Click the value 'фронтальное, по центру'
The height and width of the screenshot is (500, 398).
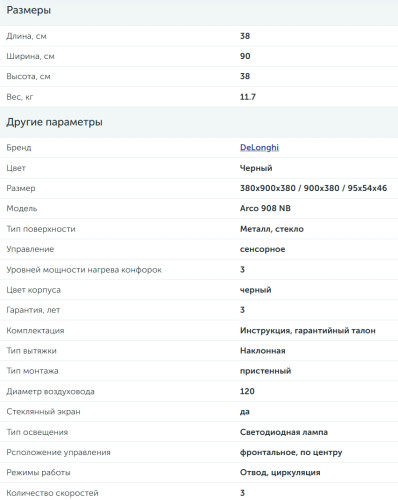291,453
